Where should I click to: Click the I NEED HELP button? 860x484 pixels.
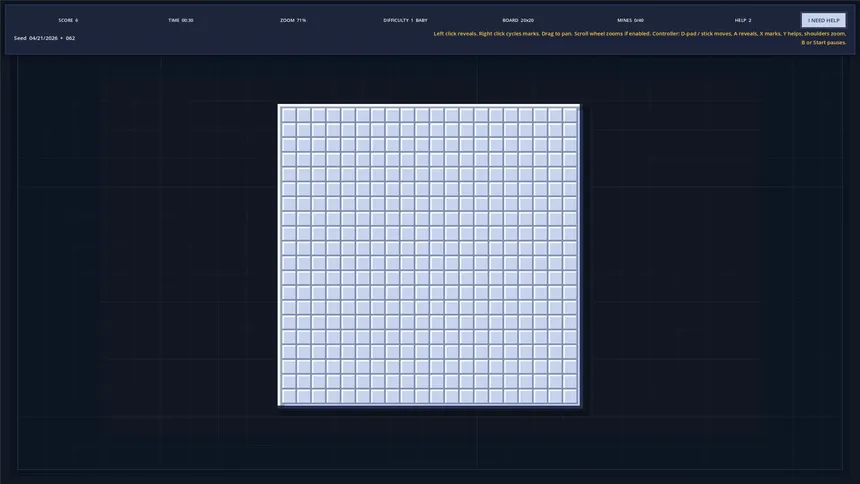click(823, 20)
